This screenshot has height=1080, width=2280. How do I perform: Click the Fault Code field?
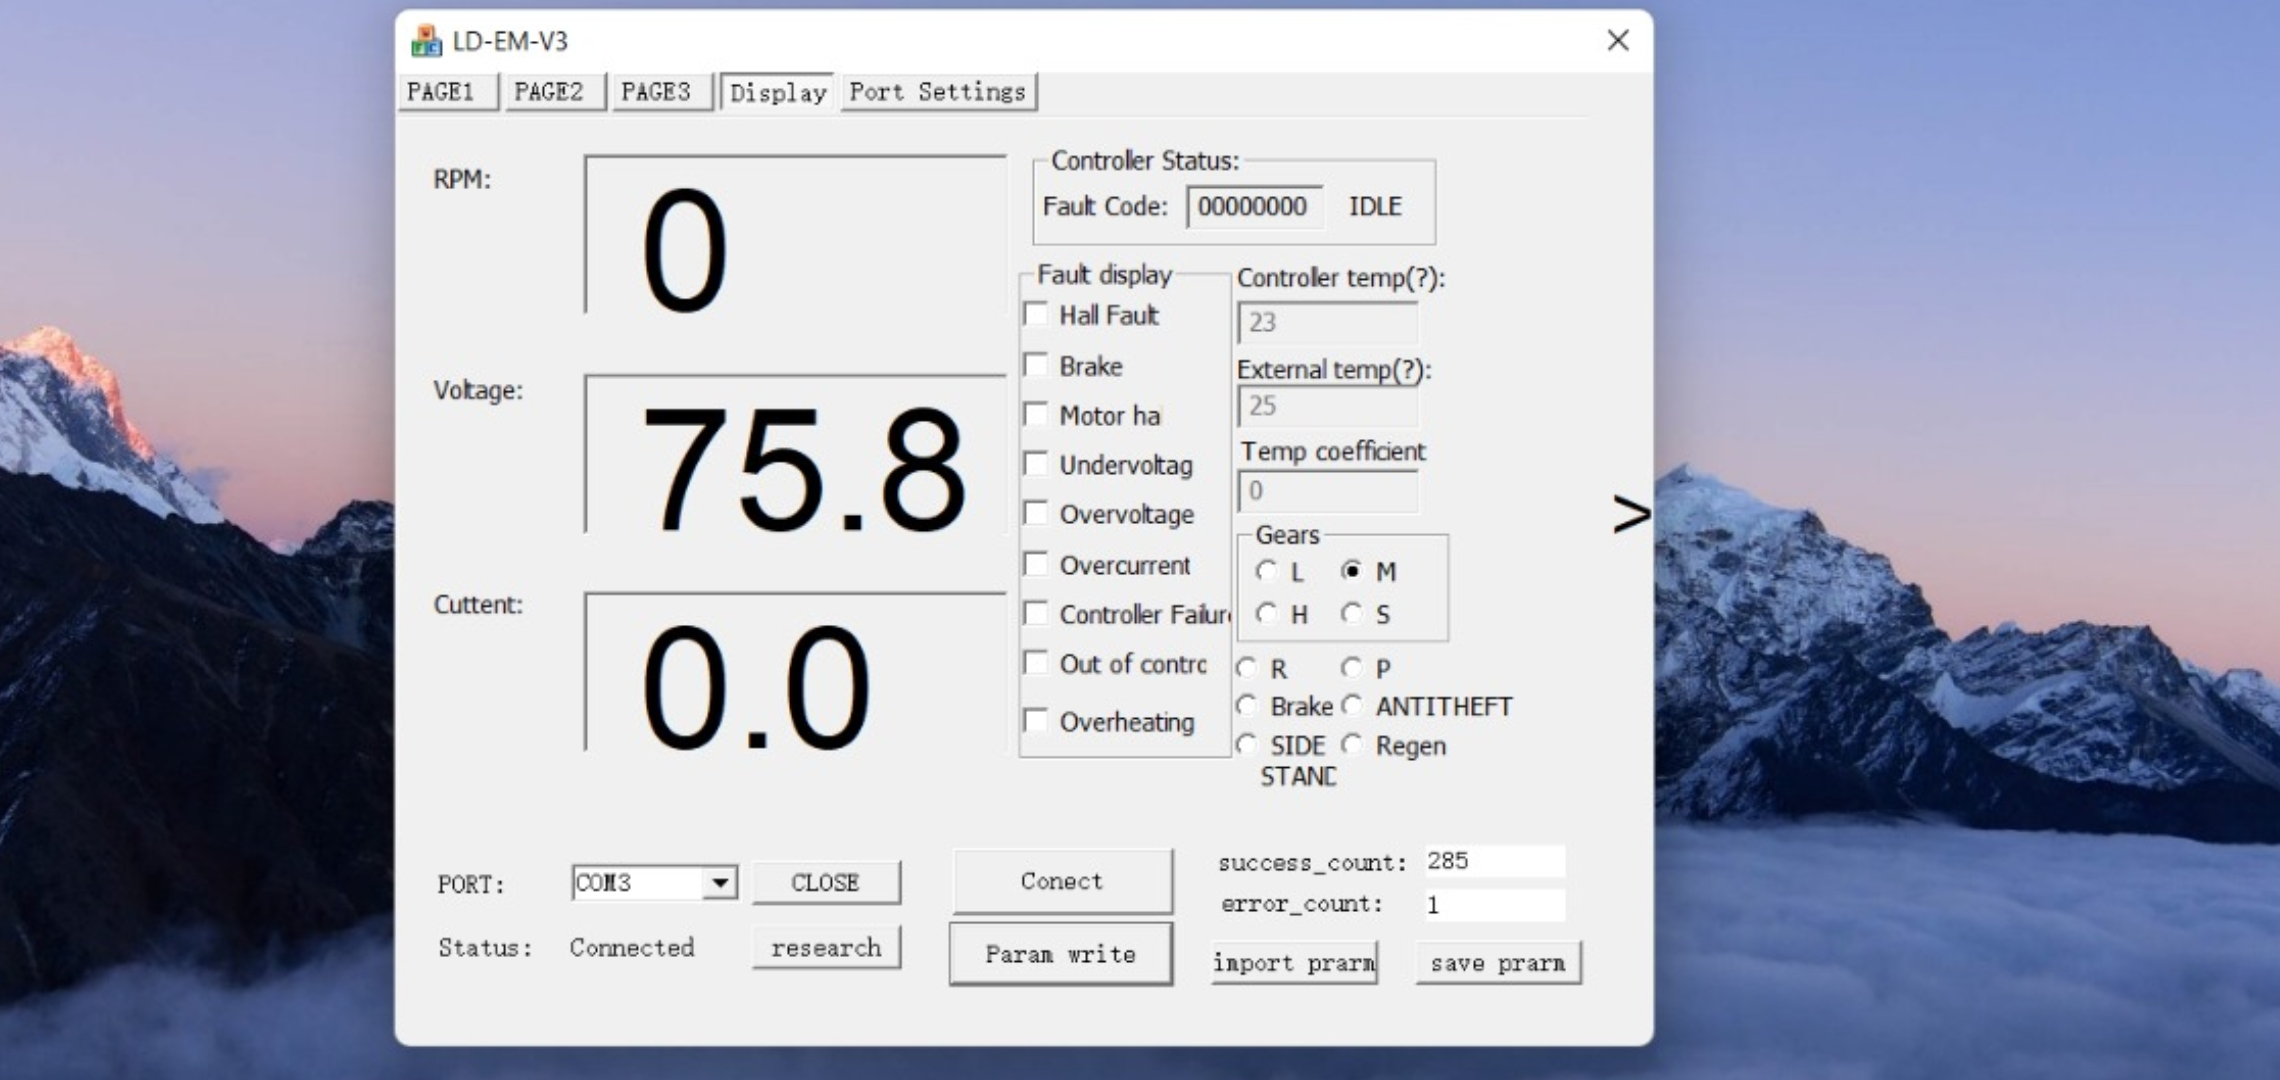[1253, 207]
